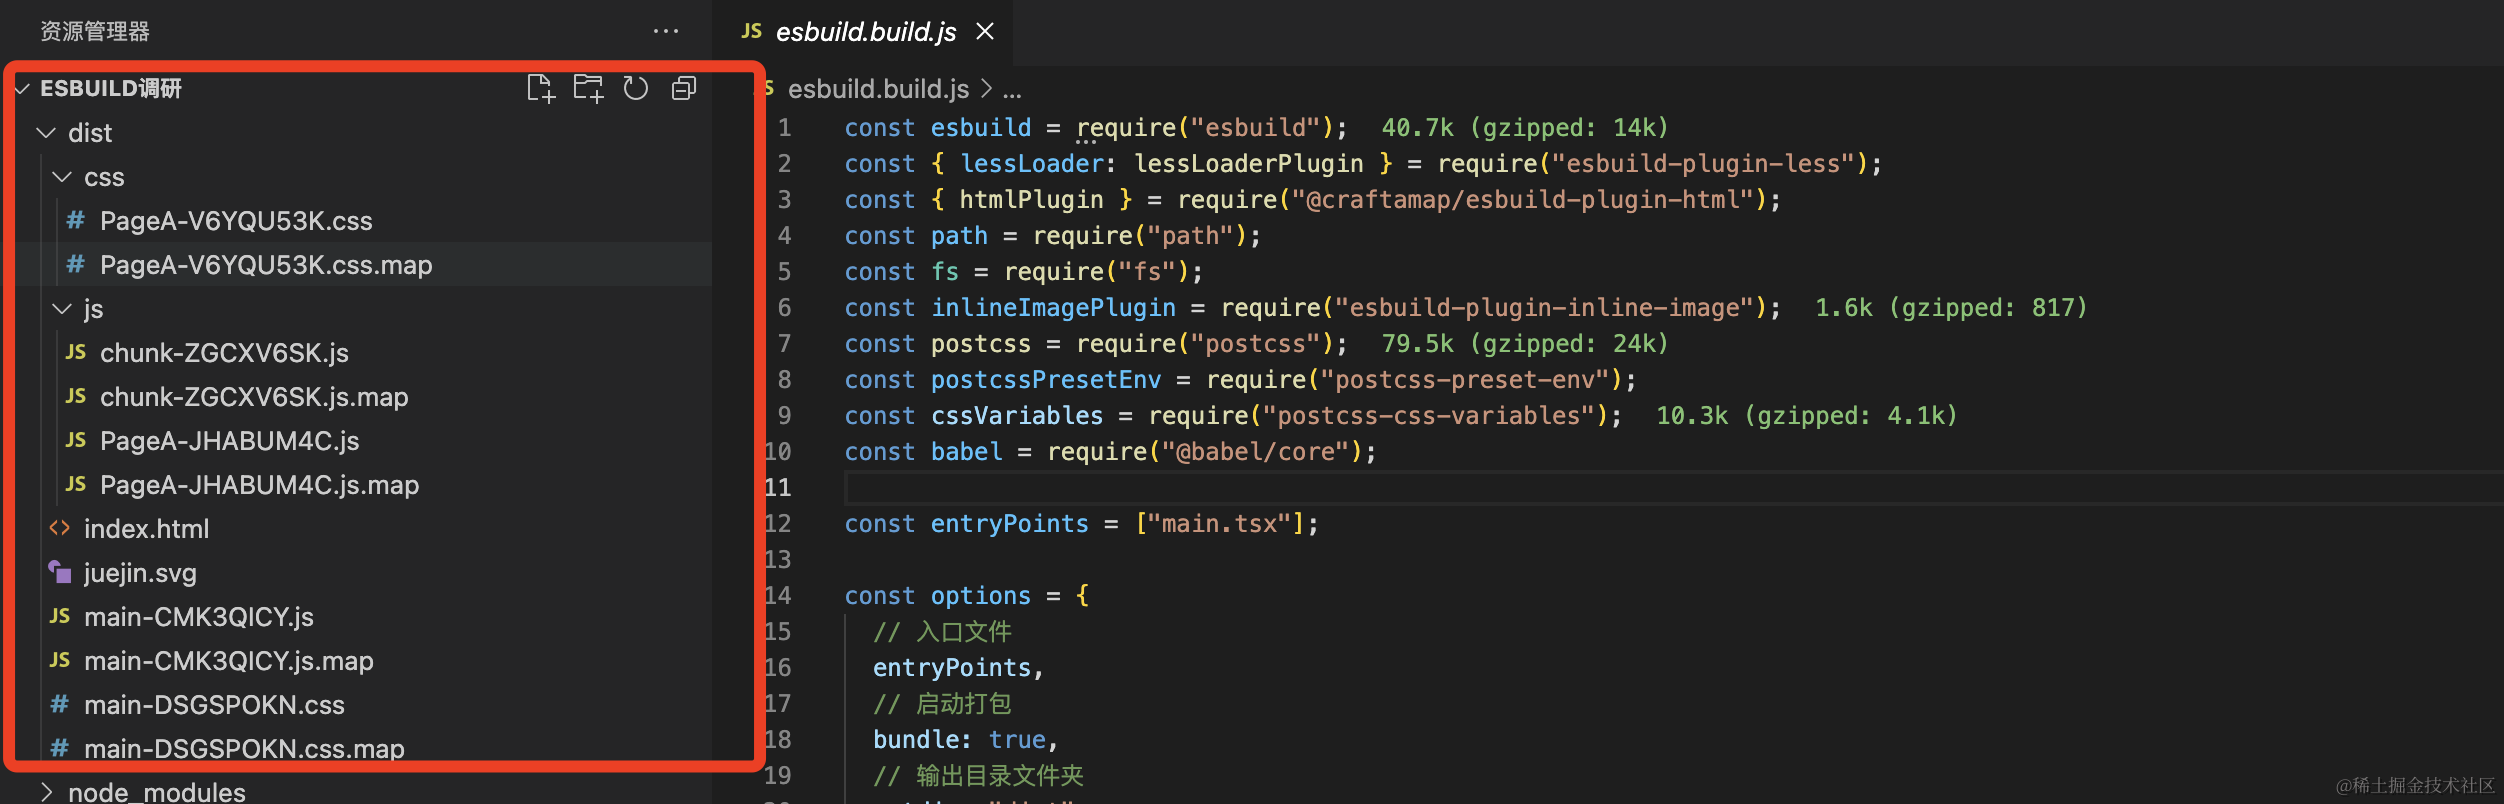The height and width of the screenshot is (804, 2504).
Task: Collapse all folders with the collapse icon
Action: (x=684, y=89)
